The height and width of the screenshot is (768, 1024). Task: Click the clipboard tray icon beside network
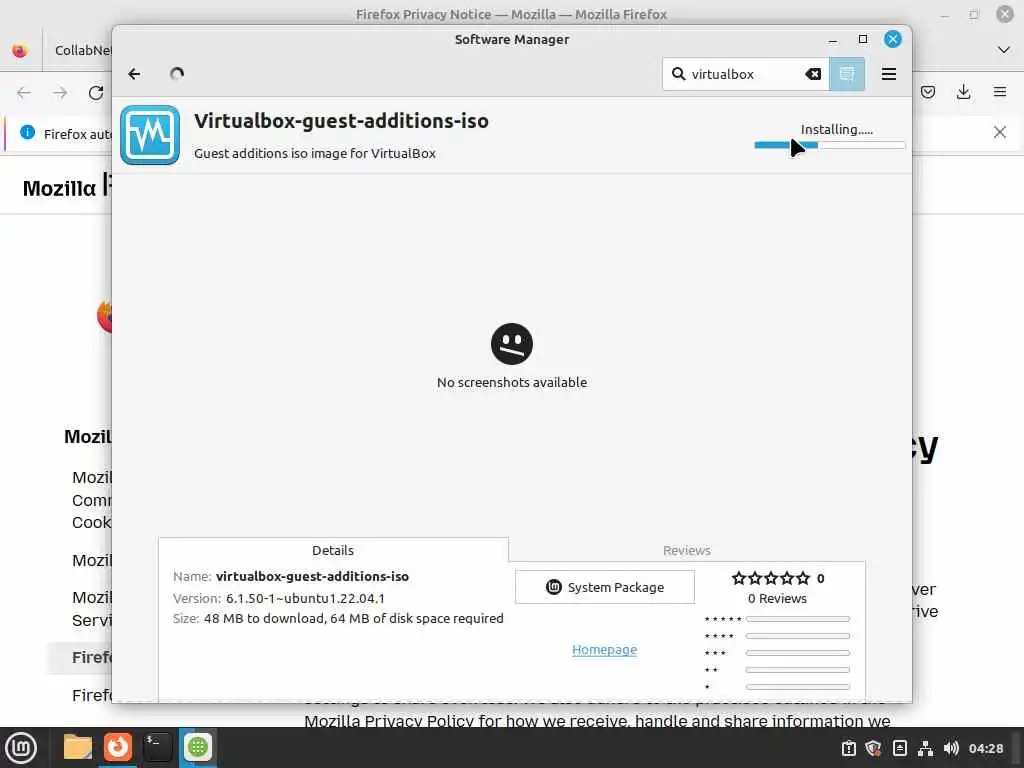click(900, 748)
